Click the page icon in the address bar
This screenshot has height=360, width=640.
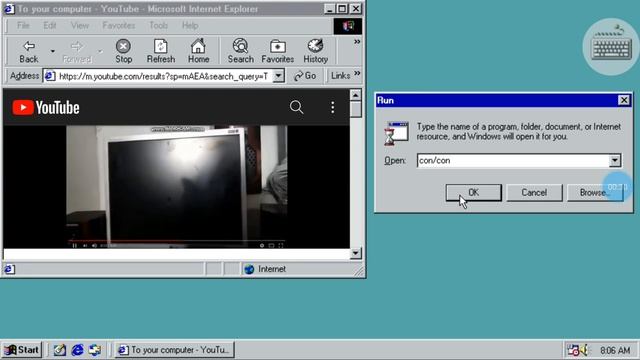[x=50, y=76]
